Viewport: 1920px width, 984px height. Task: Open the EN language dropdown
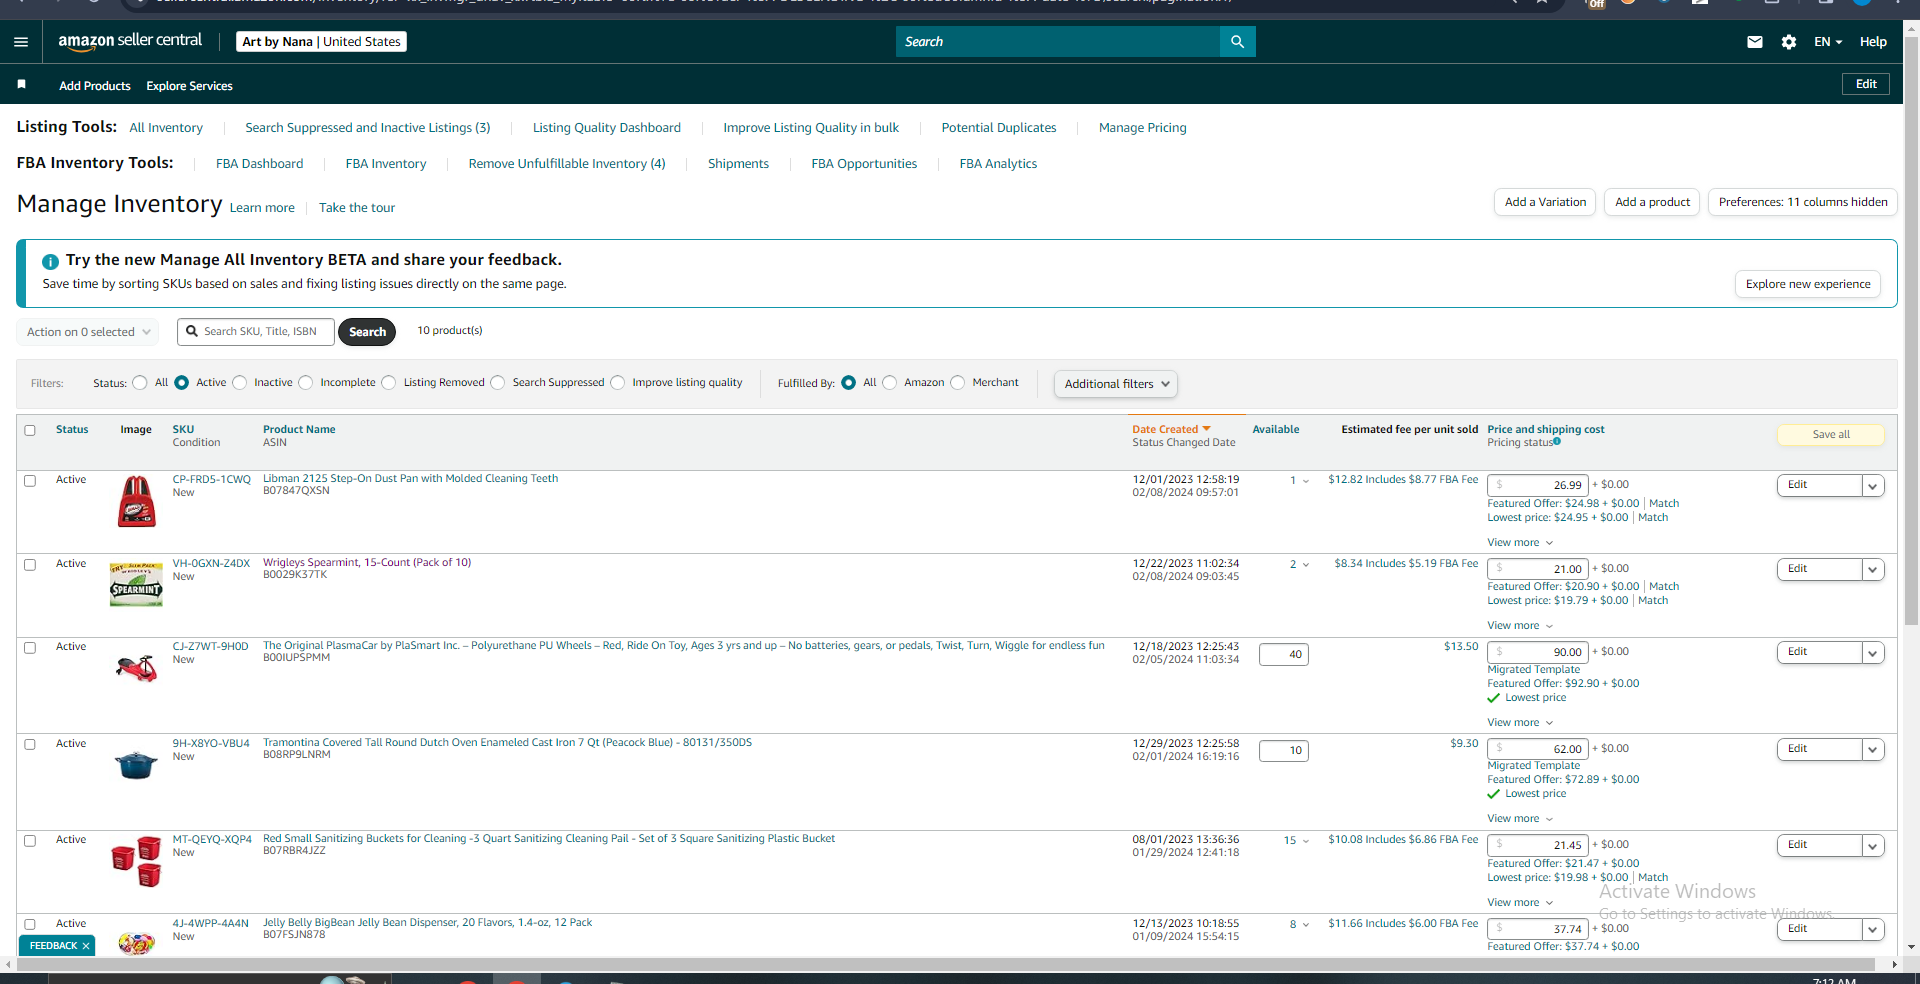click(x=1828, y=42)
